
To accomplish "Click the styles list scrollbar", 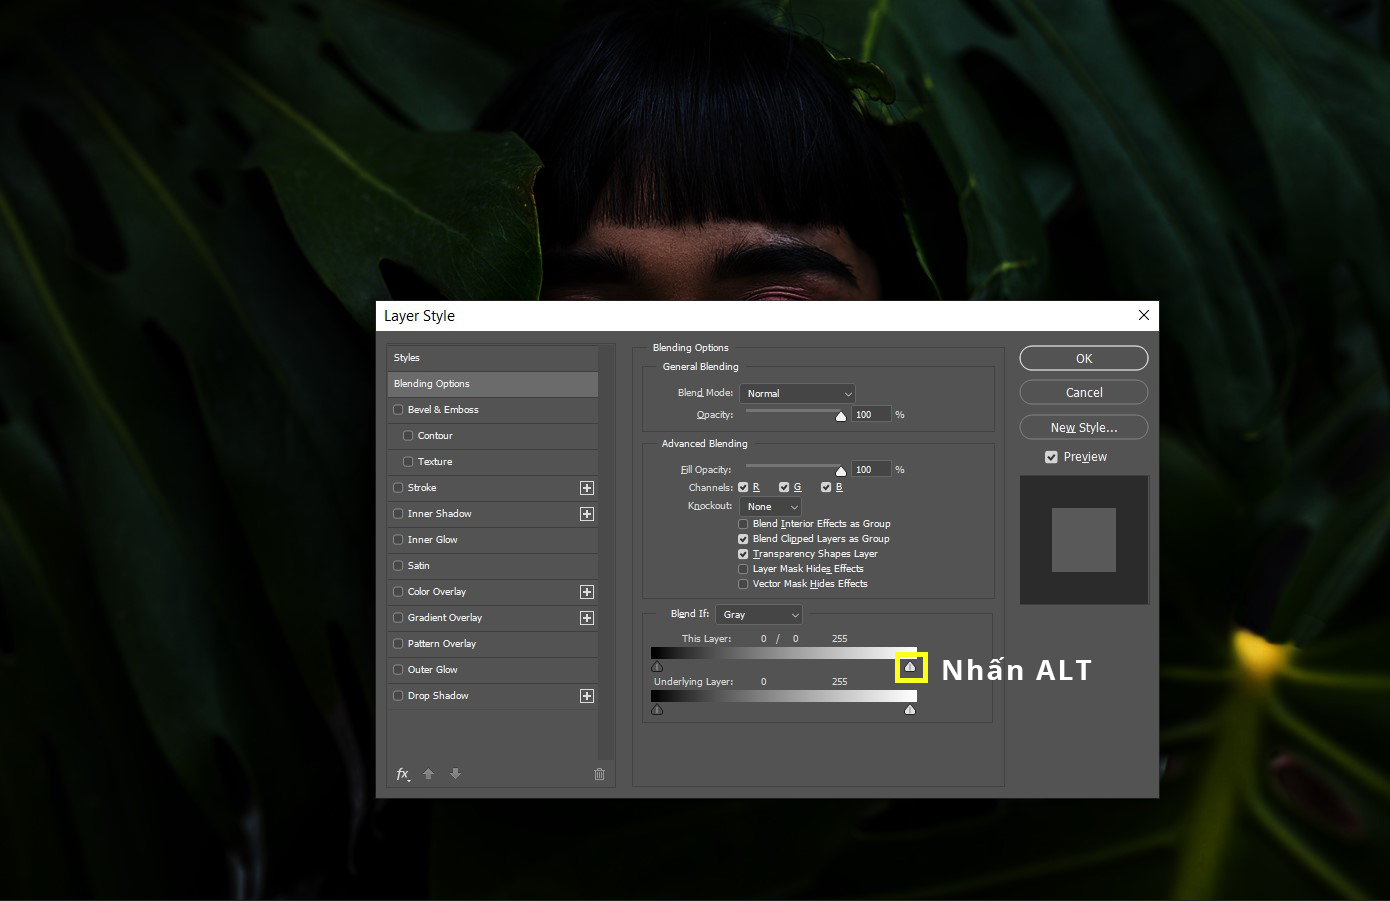I will click(x=605, y=553).
